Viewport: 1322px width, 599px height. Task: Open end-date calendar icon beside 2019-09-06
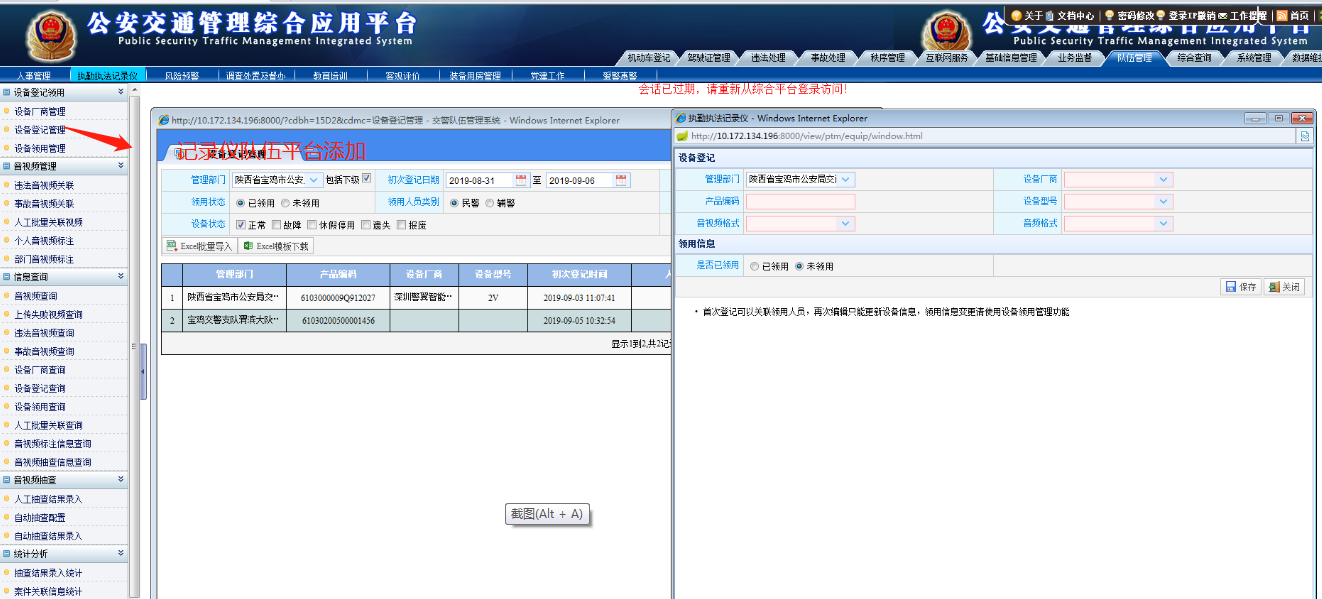[622, 180]
